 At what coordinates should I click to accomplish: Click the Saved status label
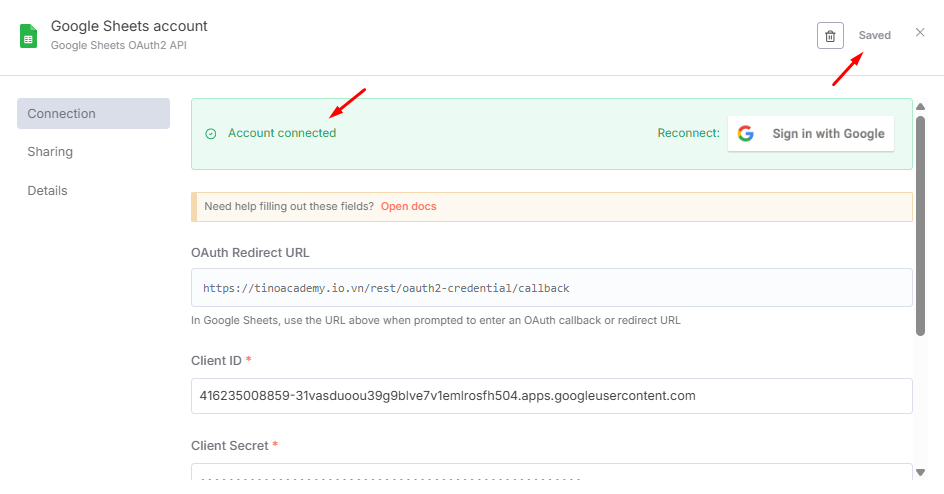(874, 36)
